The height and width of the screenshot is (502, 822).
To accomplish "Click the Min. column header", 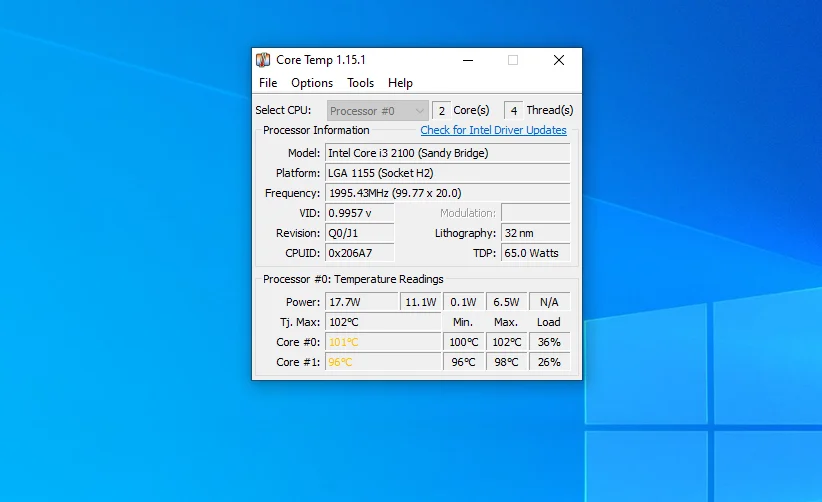I will pos(463,322).
